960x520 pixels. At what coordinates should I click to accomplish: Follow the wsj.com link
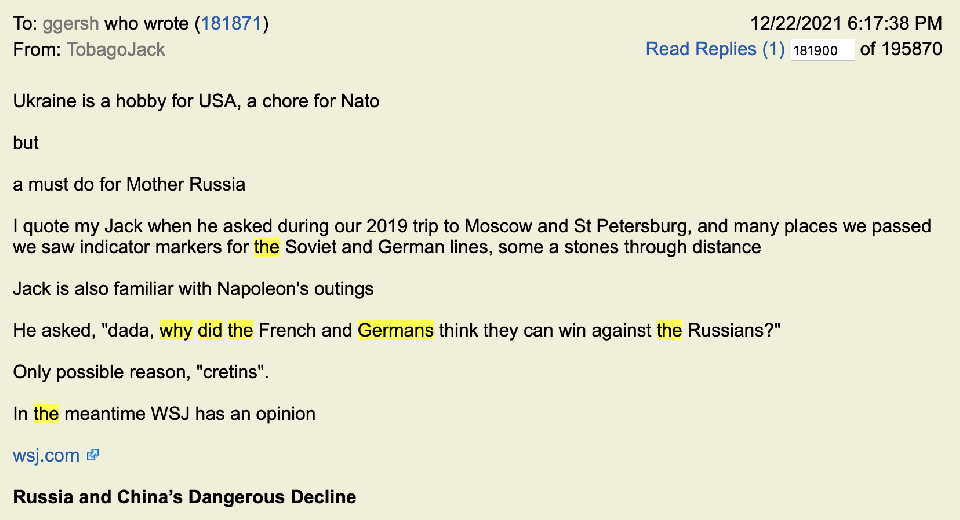(46, 455)
